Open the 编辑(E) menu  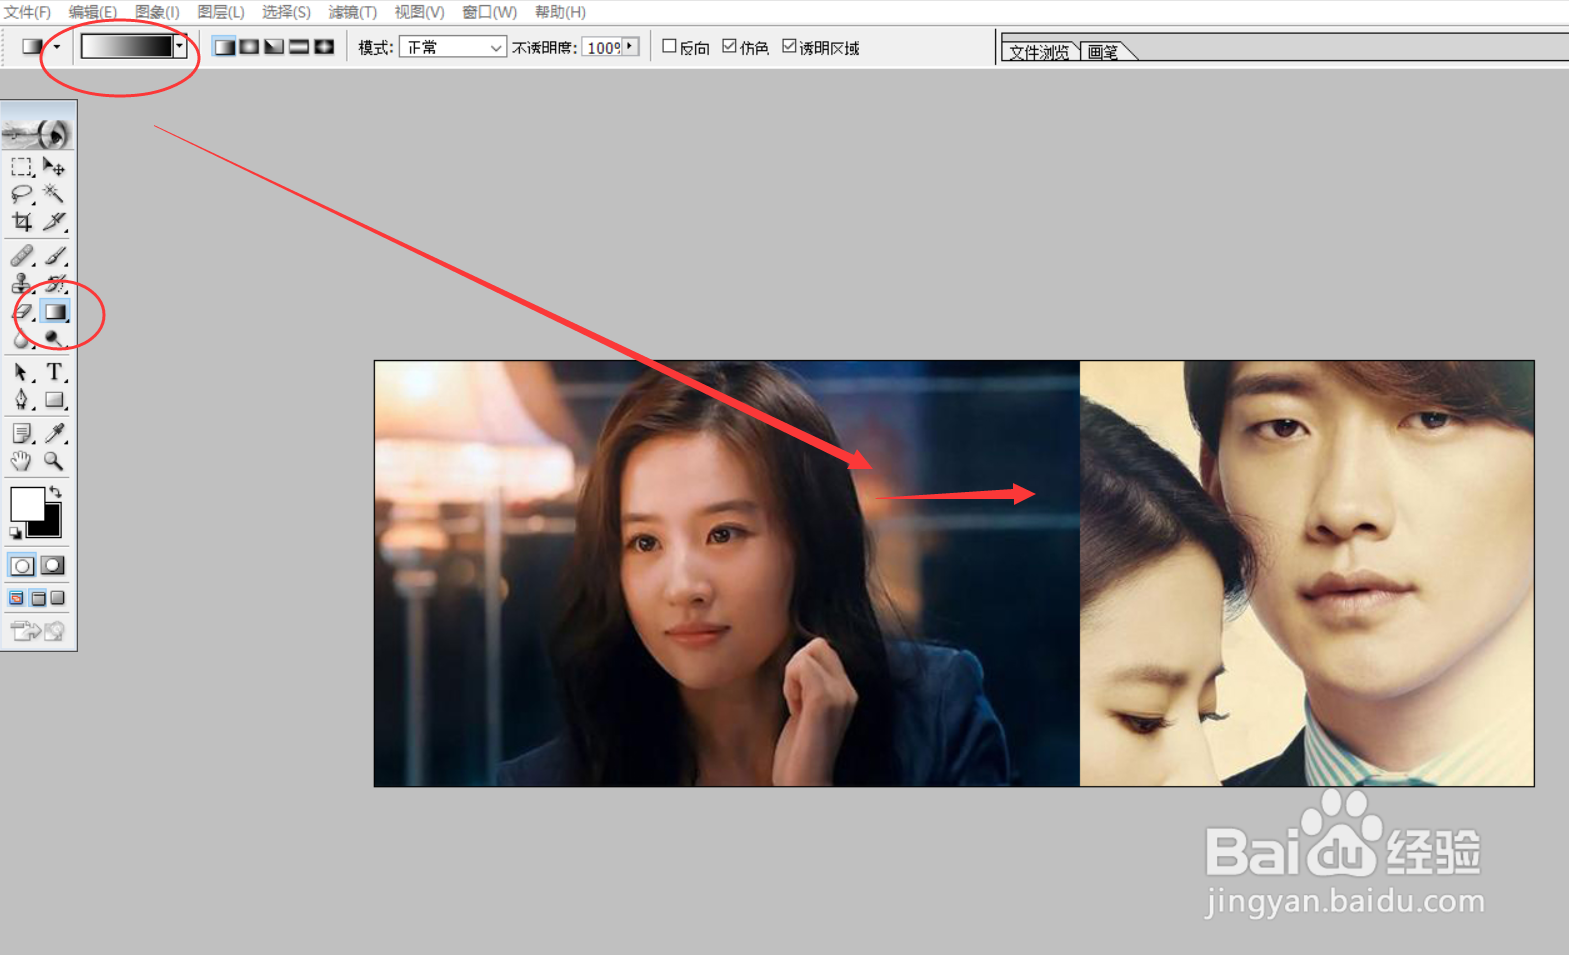(x=92, y=12)
